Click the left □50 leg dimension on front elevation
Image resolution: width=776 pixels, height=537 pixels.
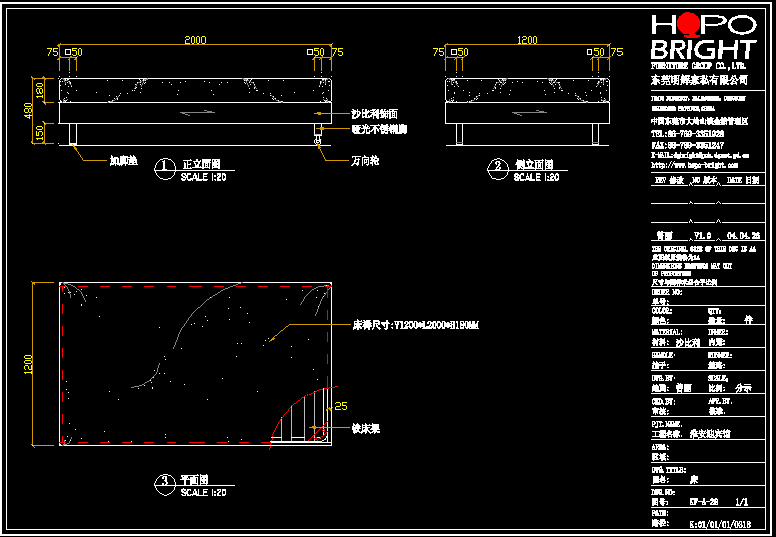click(x=74, y=52)
